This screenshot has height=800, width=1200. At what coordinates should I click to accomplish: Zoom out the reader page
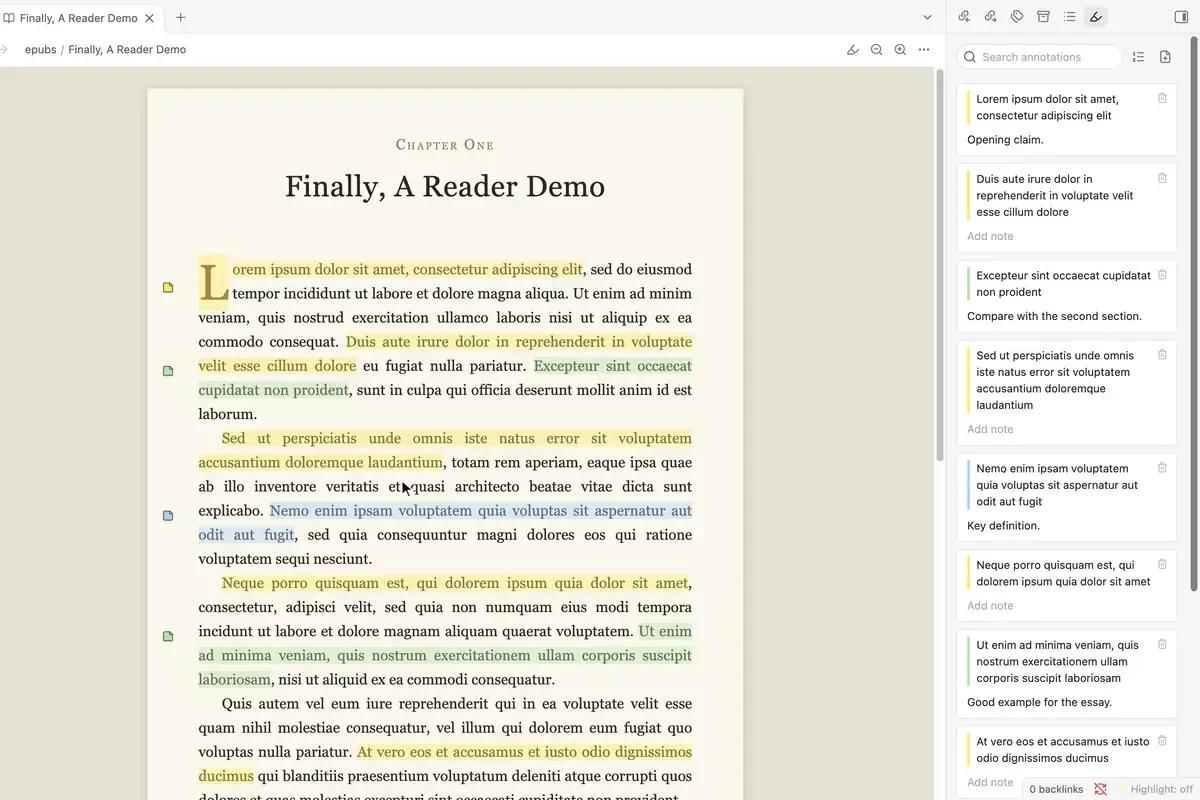click(877, 49)
